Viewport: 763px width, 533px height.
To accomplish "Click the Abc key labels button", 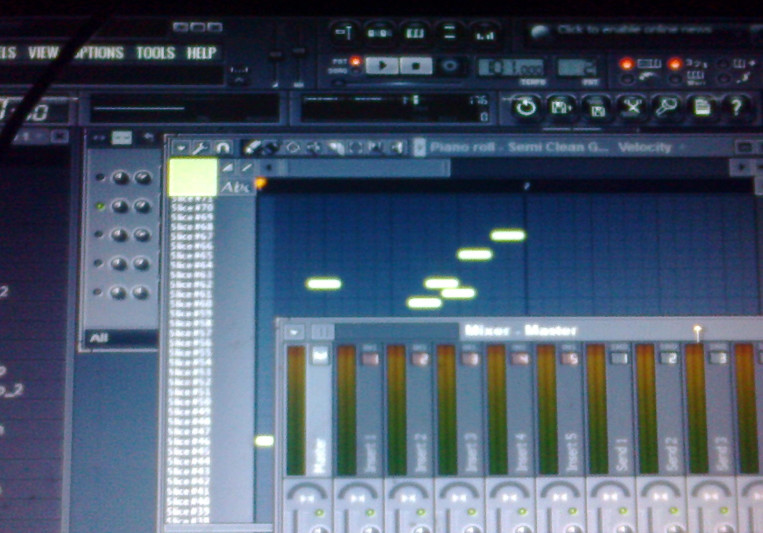I will click(236, 187).
